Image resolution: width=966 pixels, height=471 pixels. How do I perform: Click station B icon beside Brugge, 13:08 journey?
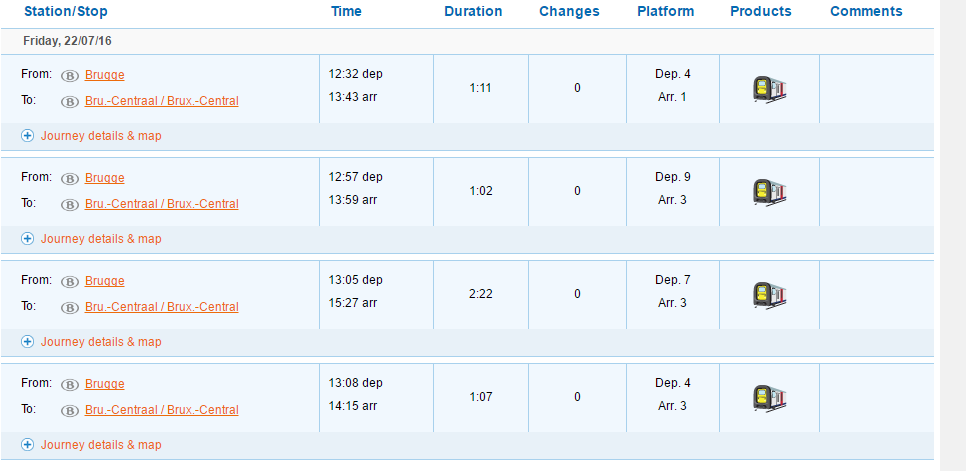70,385
